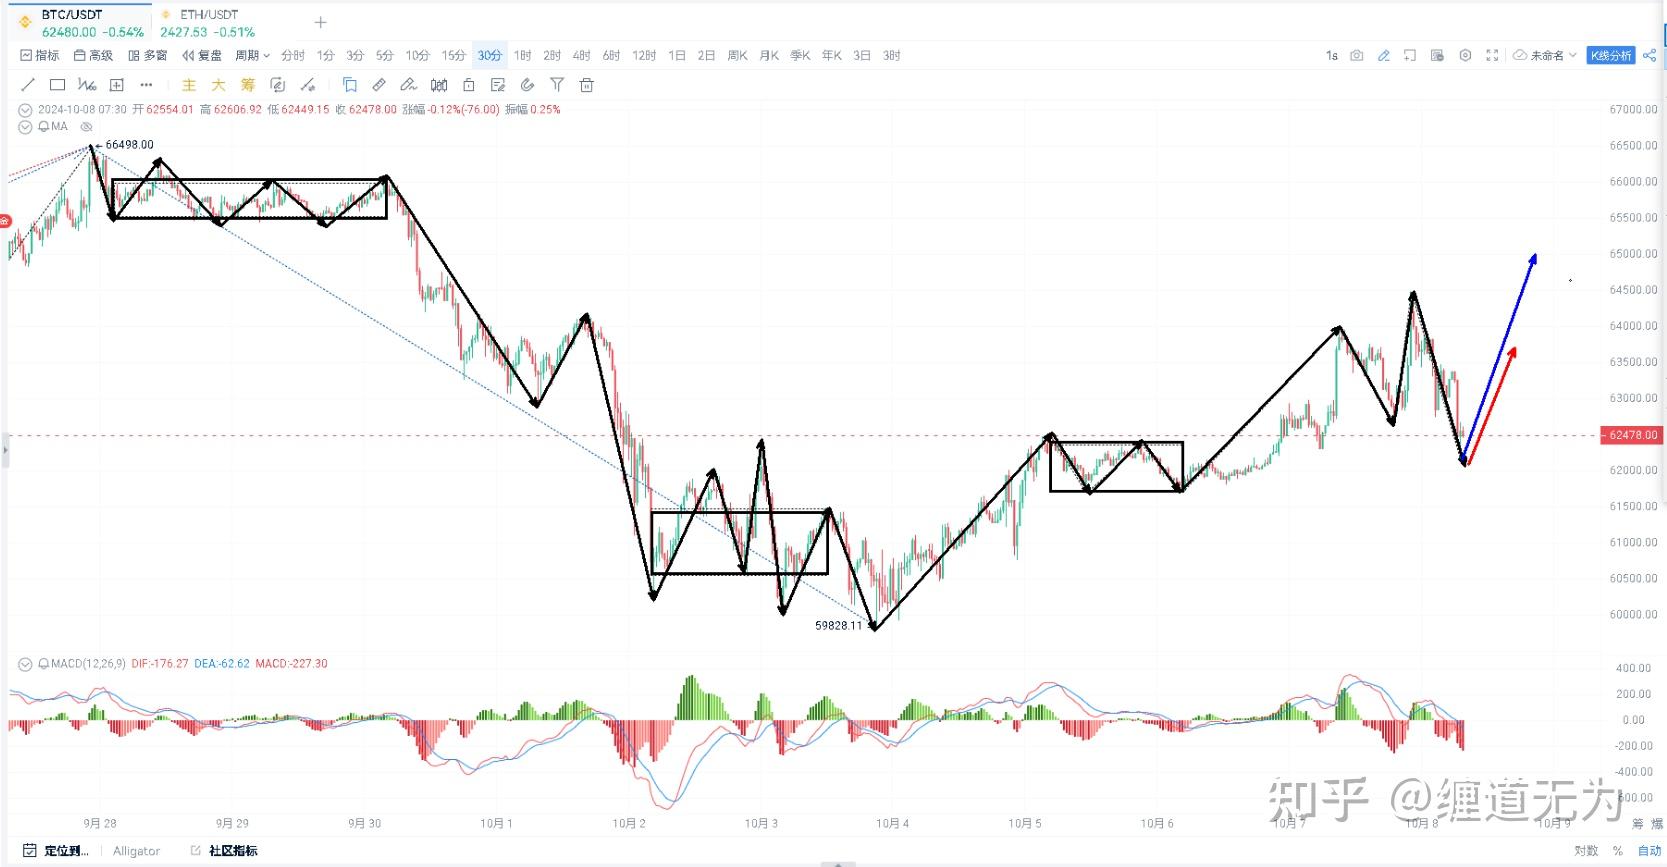This screenshot has width=1667, height=867.
Task: Toggle the MACD alert bell icon
Action: click(x=44, y=664)
